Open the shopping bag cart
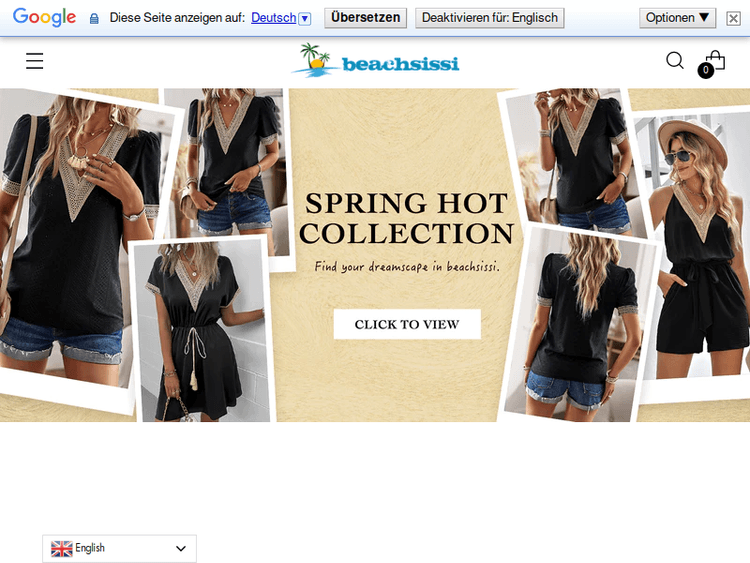Screen dimensions: 750x563 point(715,60)
